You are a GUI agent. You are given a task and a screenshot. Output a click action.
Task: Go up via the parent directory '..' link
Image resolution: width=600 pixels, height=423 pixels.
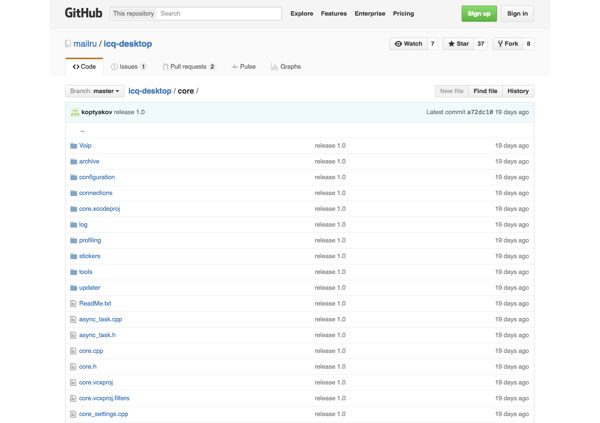pos(82,131)
